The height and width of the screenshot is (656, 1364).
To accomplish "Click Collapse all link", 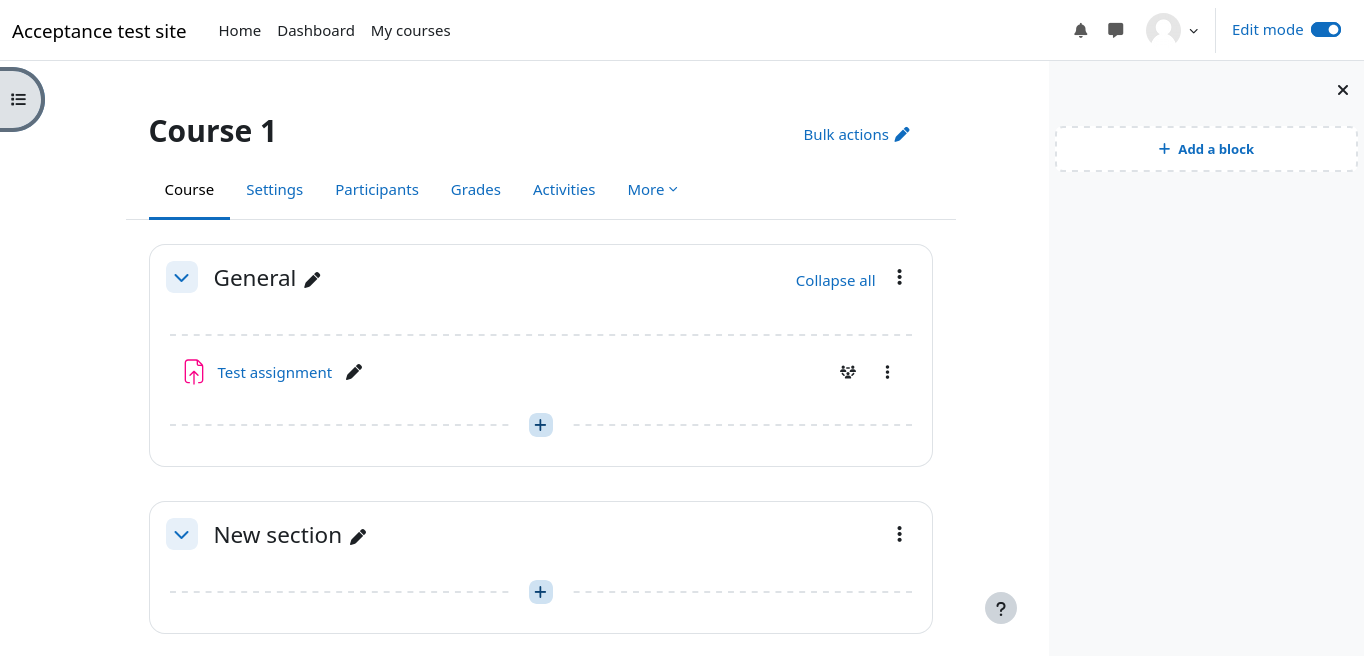I will tap(835, 281).
